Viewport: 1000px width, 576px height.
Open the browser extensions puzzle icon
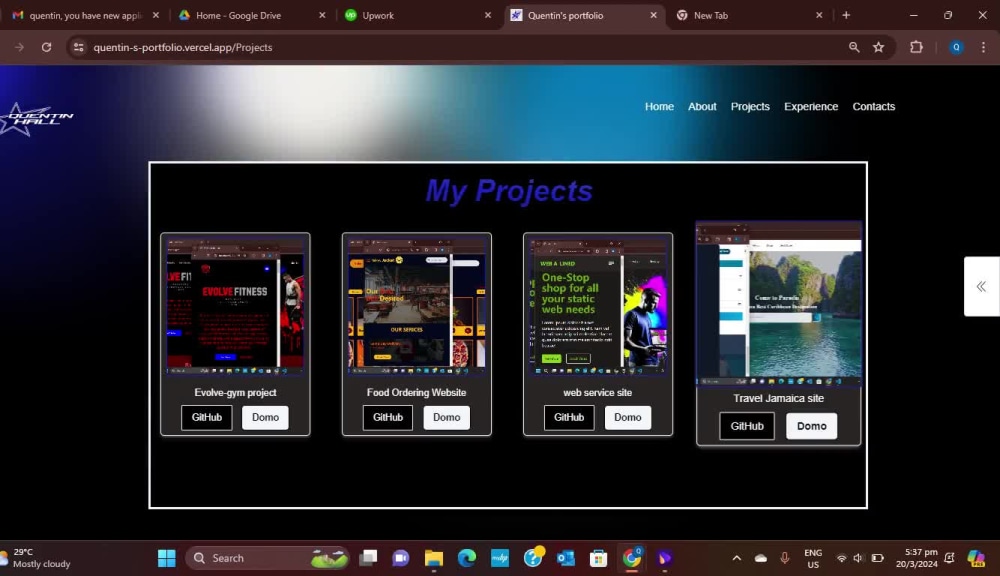click(916, 47)
